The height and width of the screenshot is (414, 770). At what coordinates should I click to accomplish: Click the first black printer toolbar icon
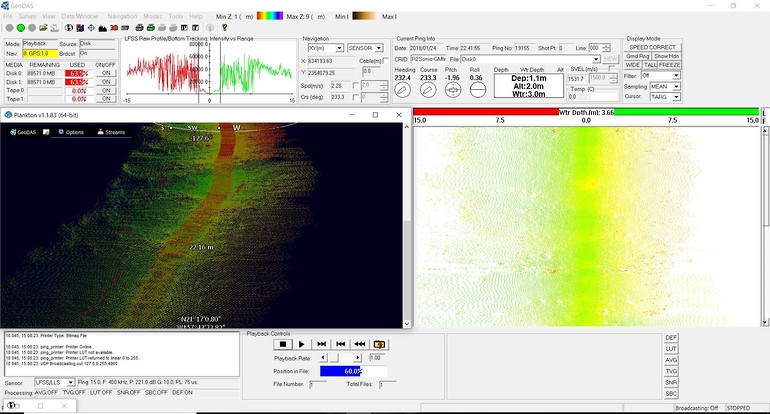click(x=139, y=28)
